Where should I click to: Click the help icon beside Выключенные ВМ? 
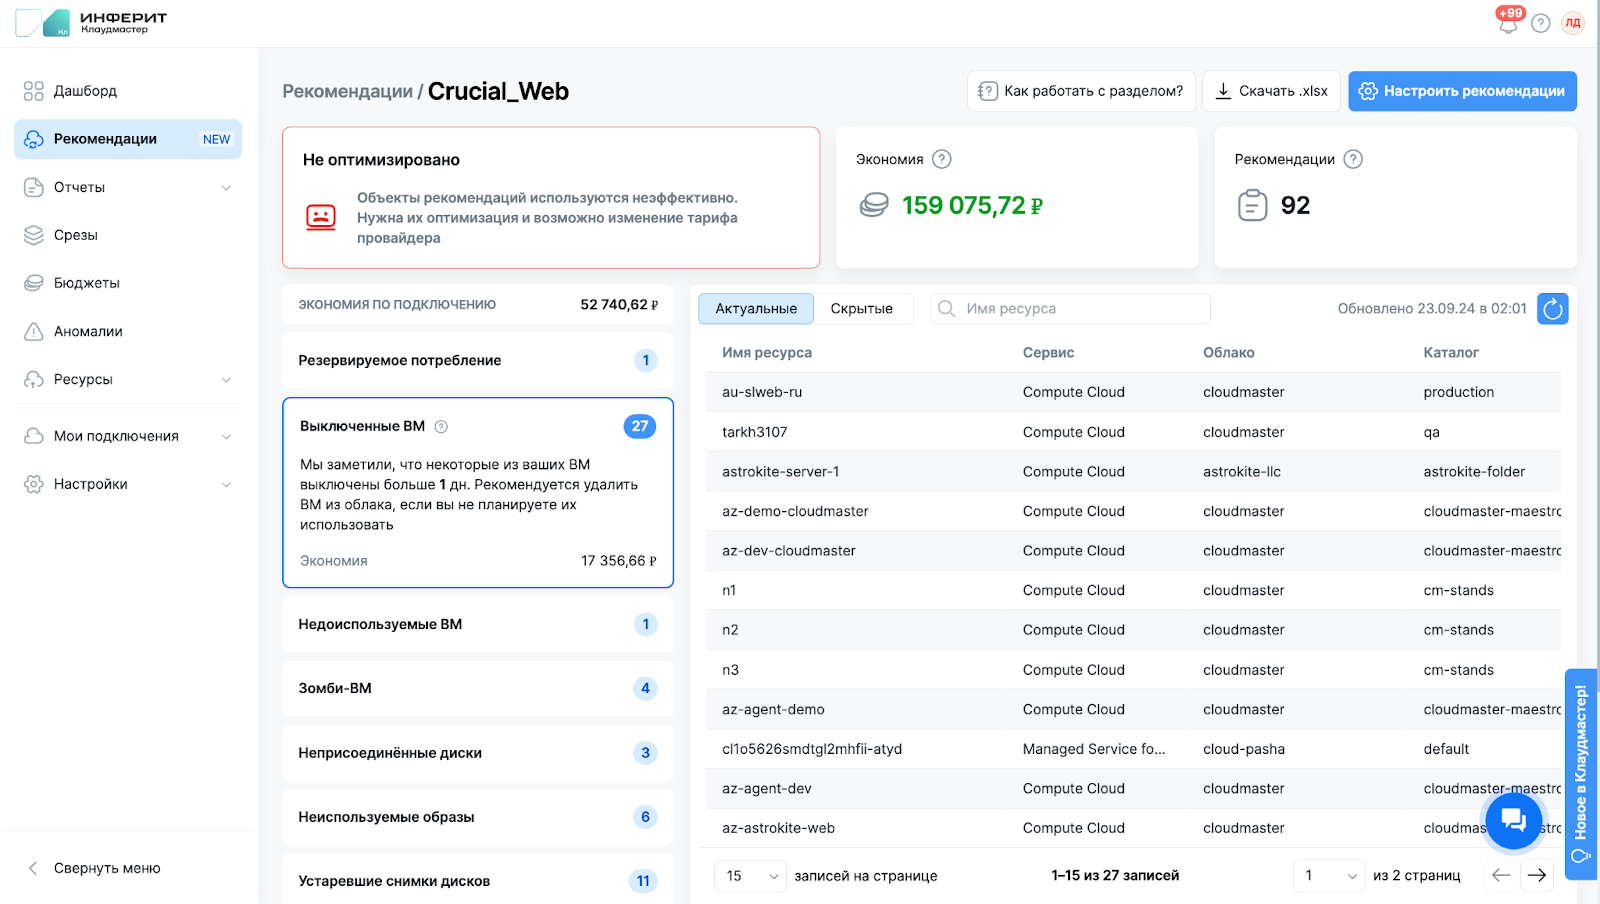click(441, 426)
